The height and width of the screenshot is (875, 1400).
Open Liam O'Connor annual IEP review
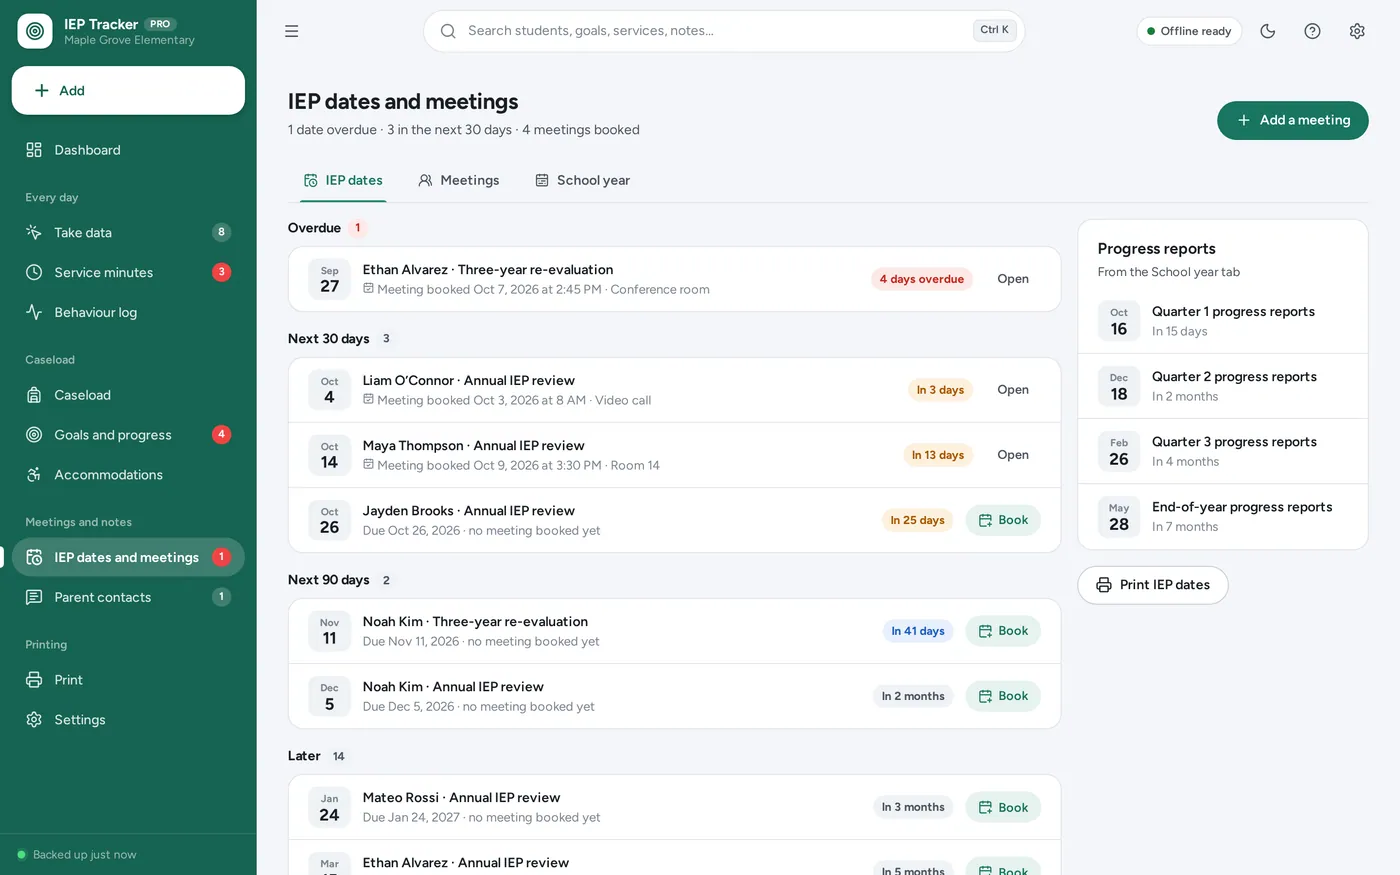(1013, 390)
